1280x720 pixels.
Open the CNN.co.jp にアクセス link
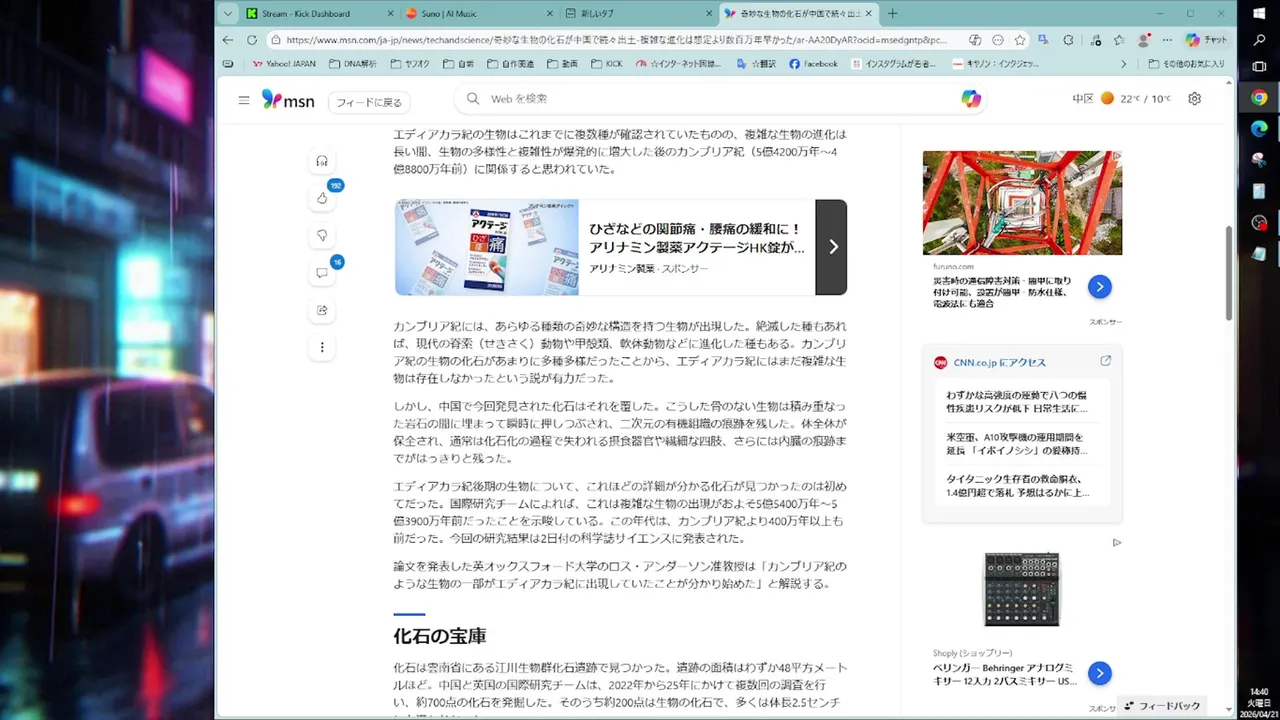(999, 362)
